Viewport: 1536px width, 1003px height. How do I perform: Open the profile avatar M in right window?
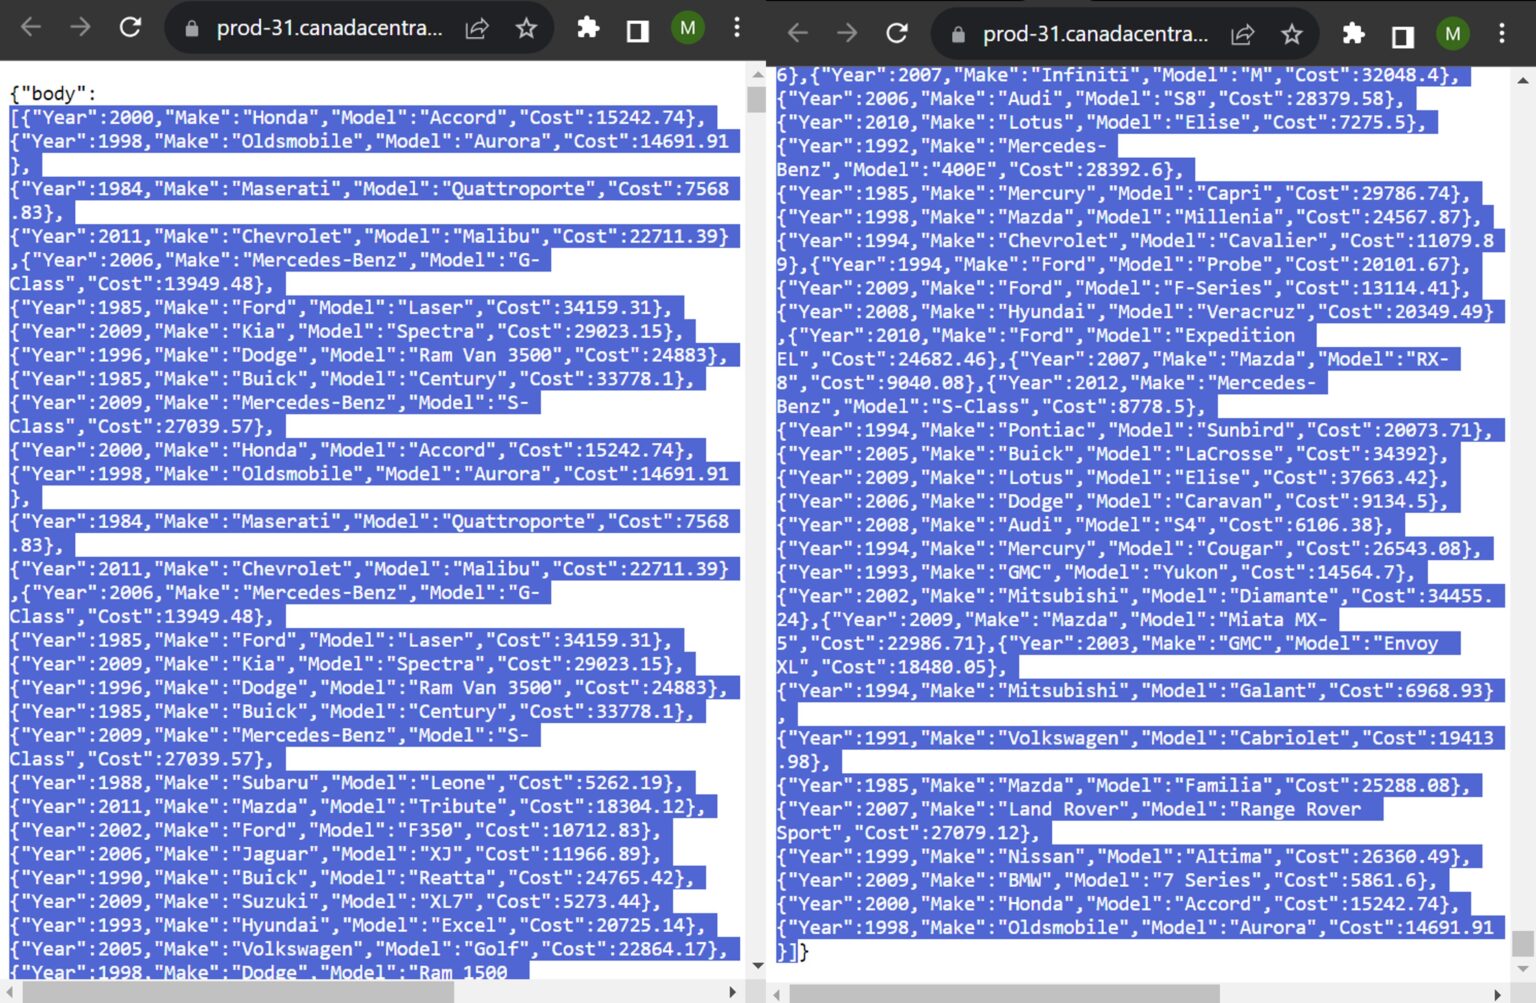[1452, 33]
